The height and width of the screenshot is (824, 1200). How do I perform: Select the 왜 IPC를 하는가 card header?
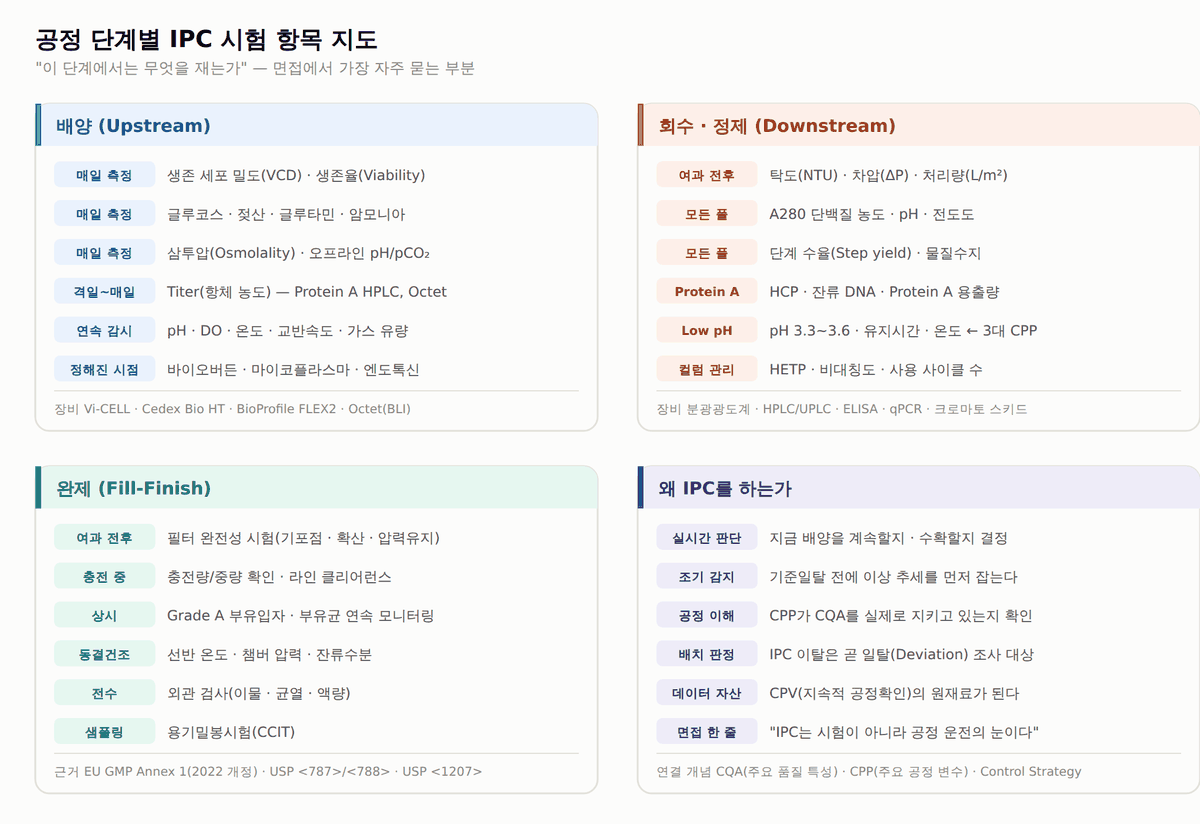pos(919,488)
